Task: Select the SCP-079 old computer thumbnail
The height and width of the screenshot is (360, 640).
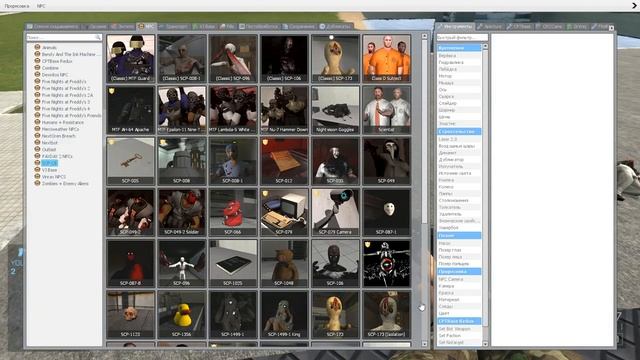Action: pos(284,212)
